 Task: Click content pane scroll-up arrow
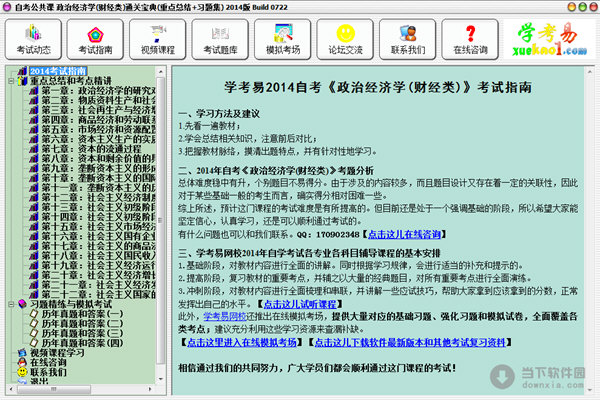click(590, 71)
